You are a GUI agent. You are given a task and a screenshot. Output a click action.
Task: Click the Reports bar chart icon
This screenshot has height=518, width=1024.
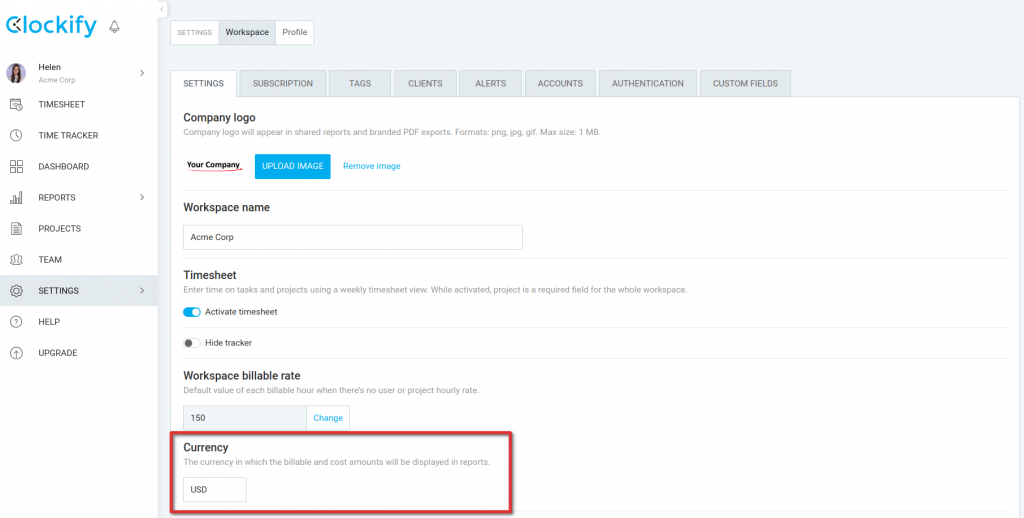point(16,197)
